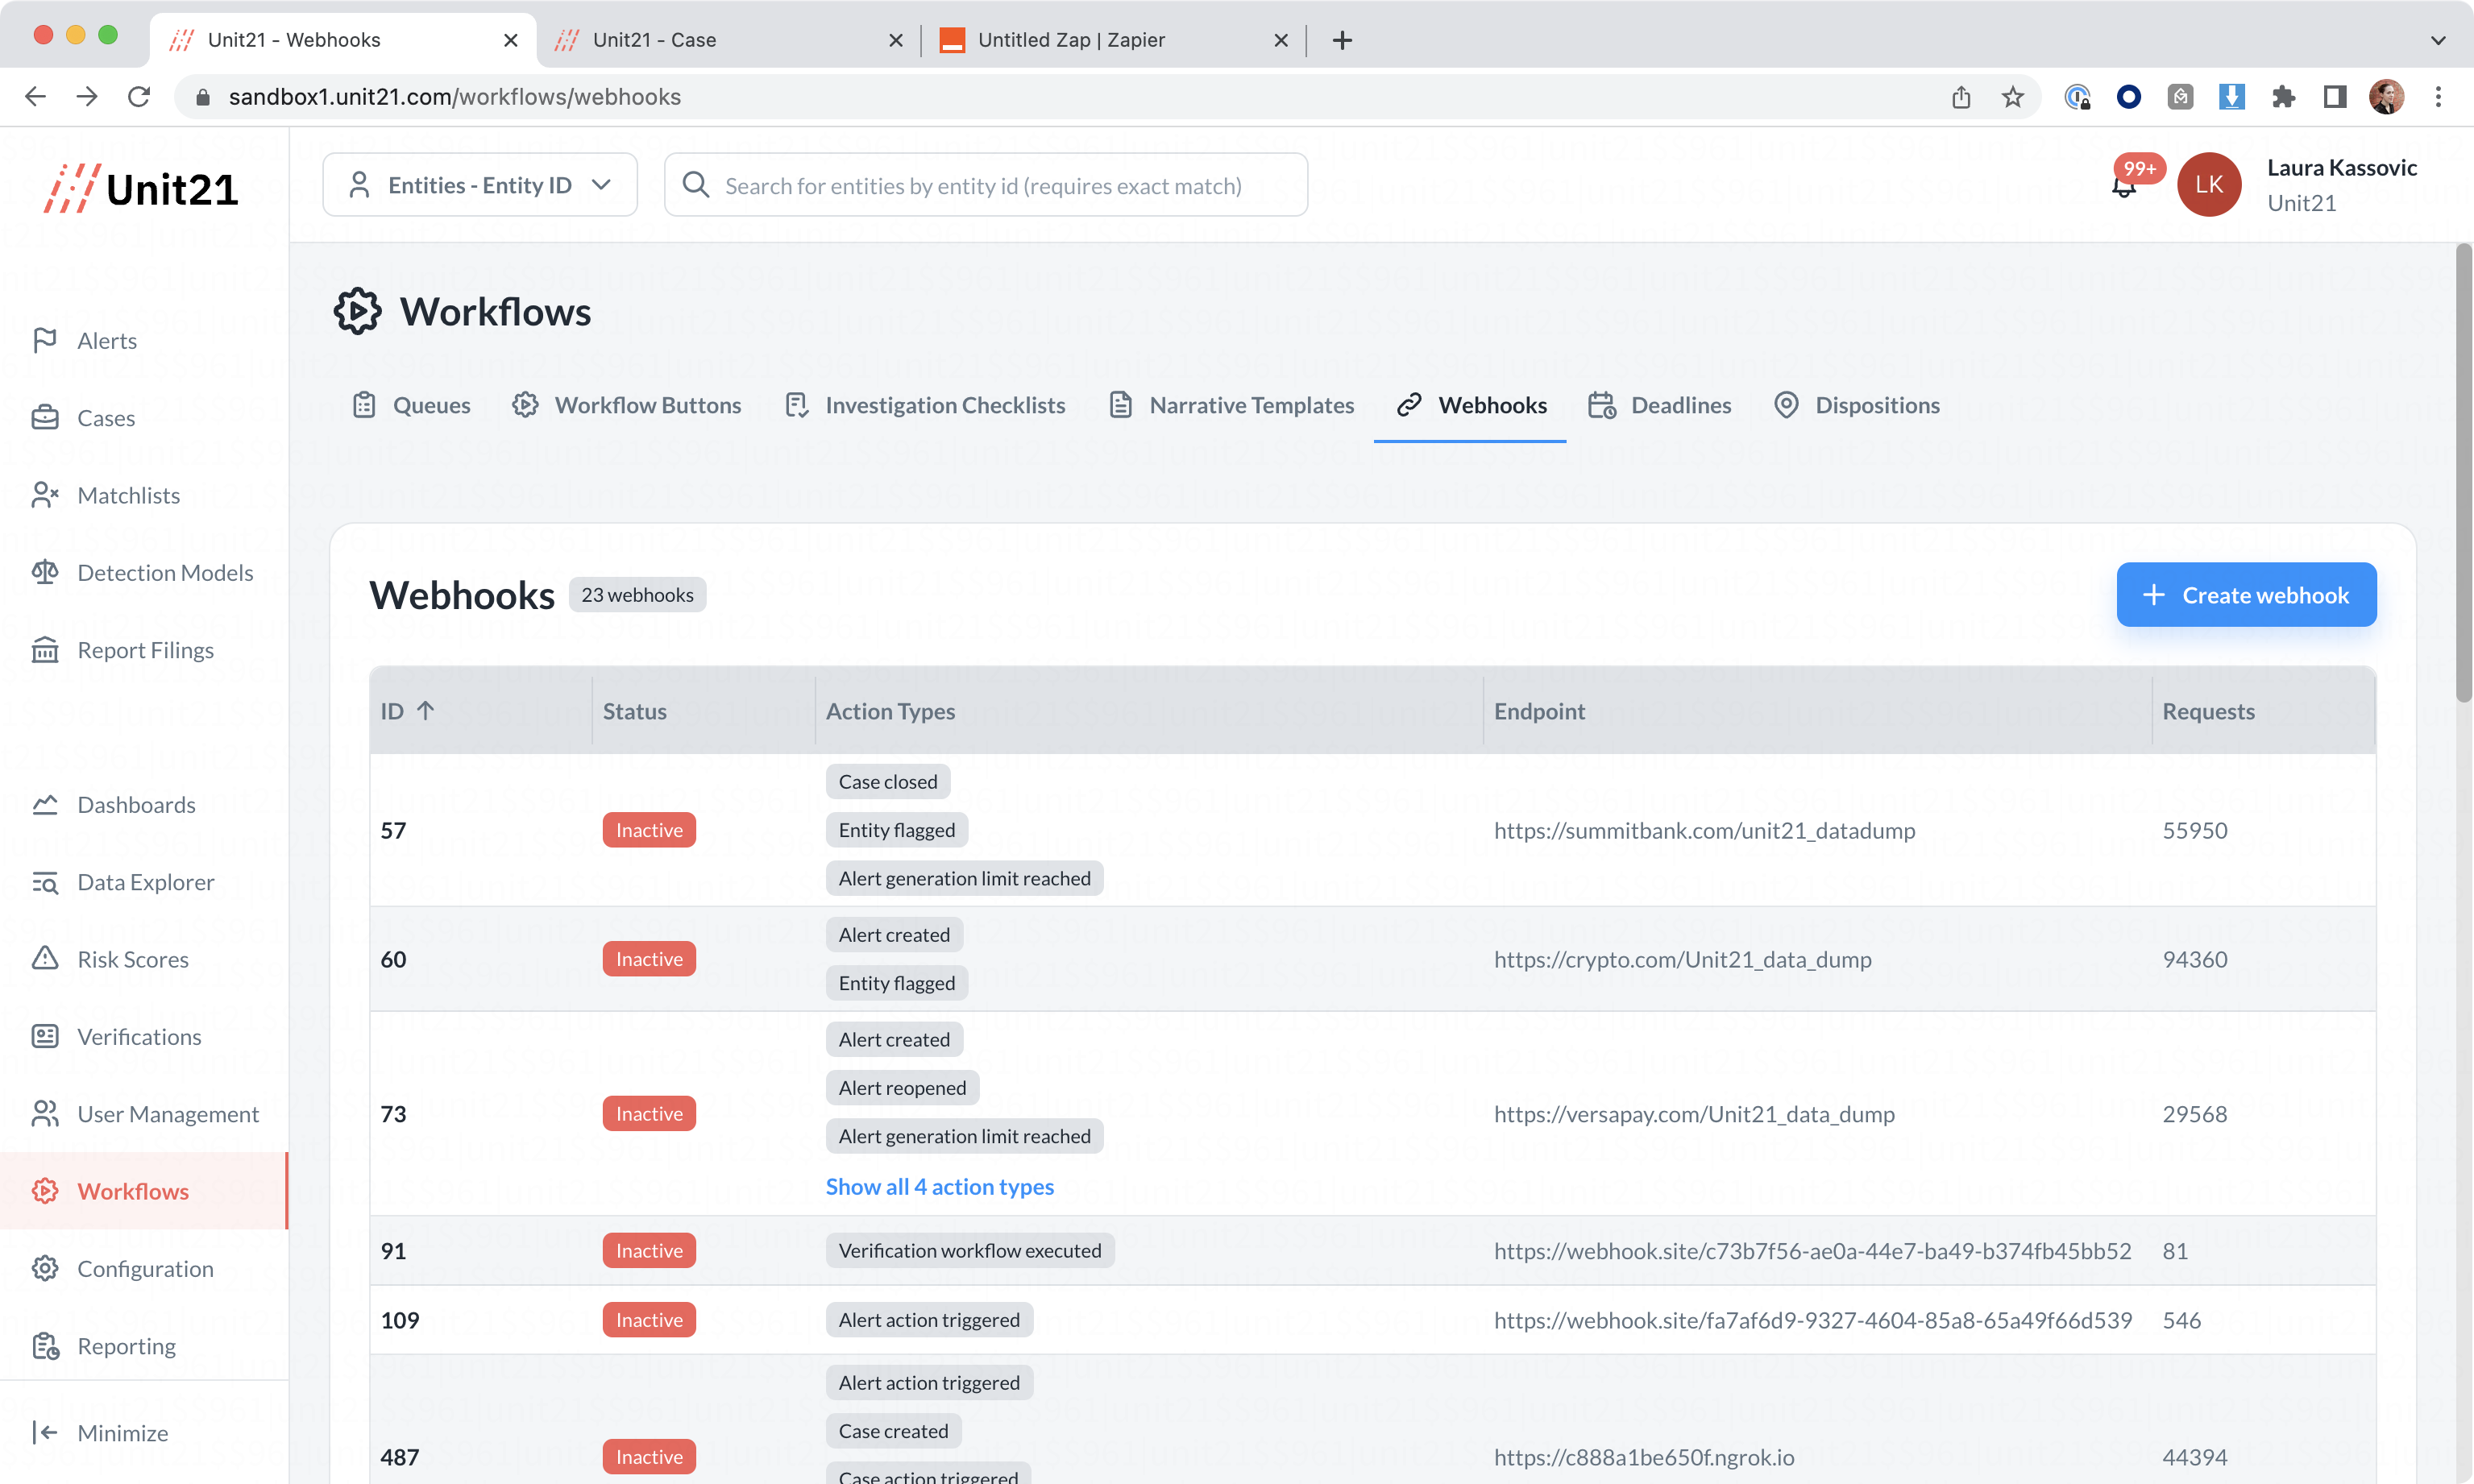Open the browser tab list chevron
Image resolution: width=2474 pixels, height=1484 pixels.
2437,40
